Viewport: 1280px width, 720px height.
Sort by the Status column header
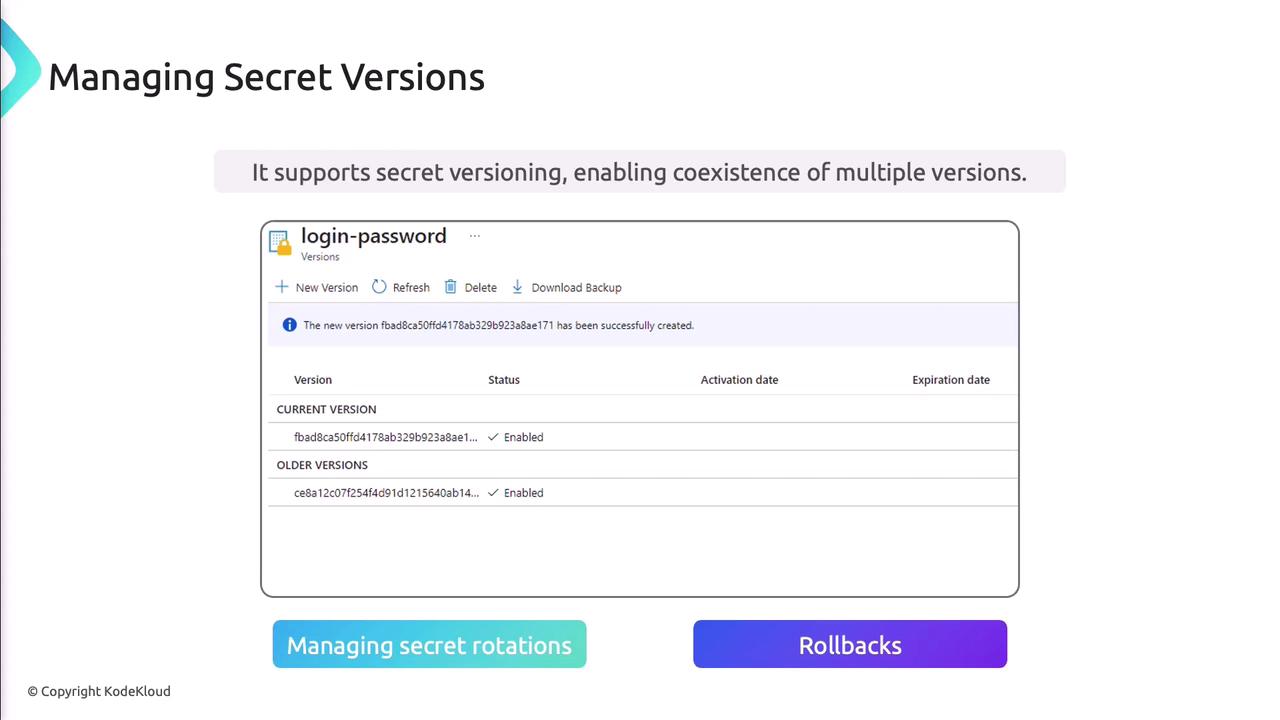point(504,380)
